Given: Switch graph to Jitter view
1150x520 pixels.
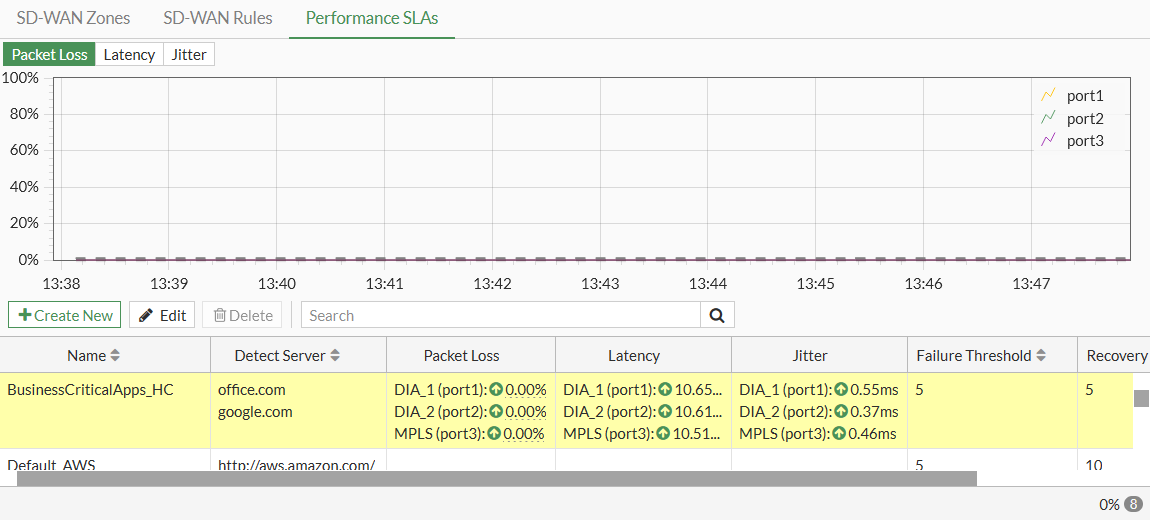Looking at the screenshot, I should pos(189,55).
